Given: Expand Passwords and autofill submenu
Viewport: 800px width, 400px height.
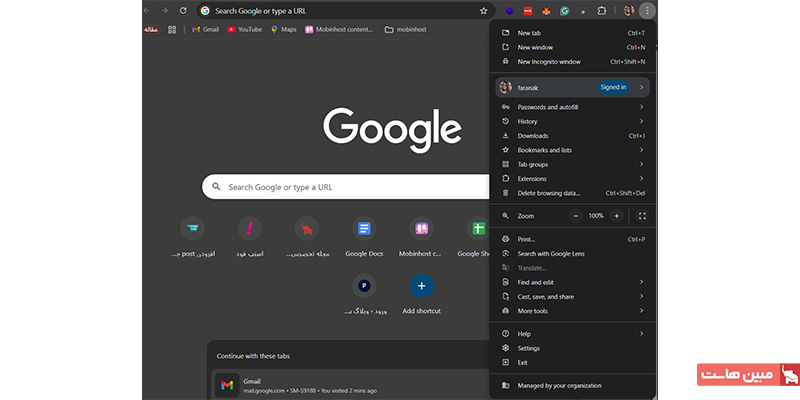Looking at the screenshot, I should (572, 107).
